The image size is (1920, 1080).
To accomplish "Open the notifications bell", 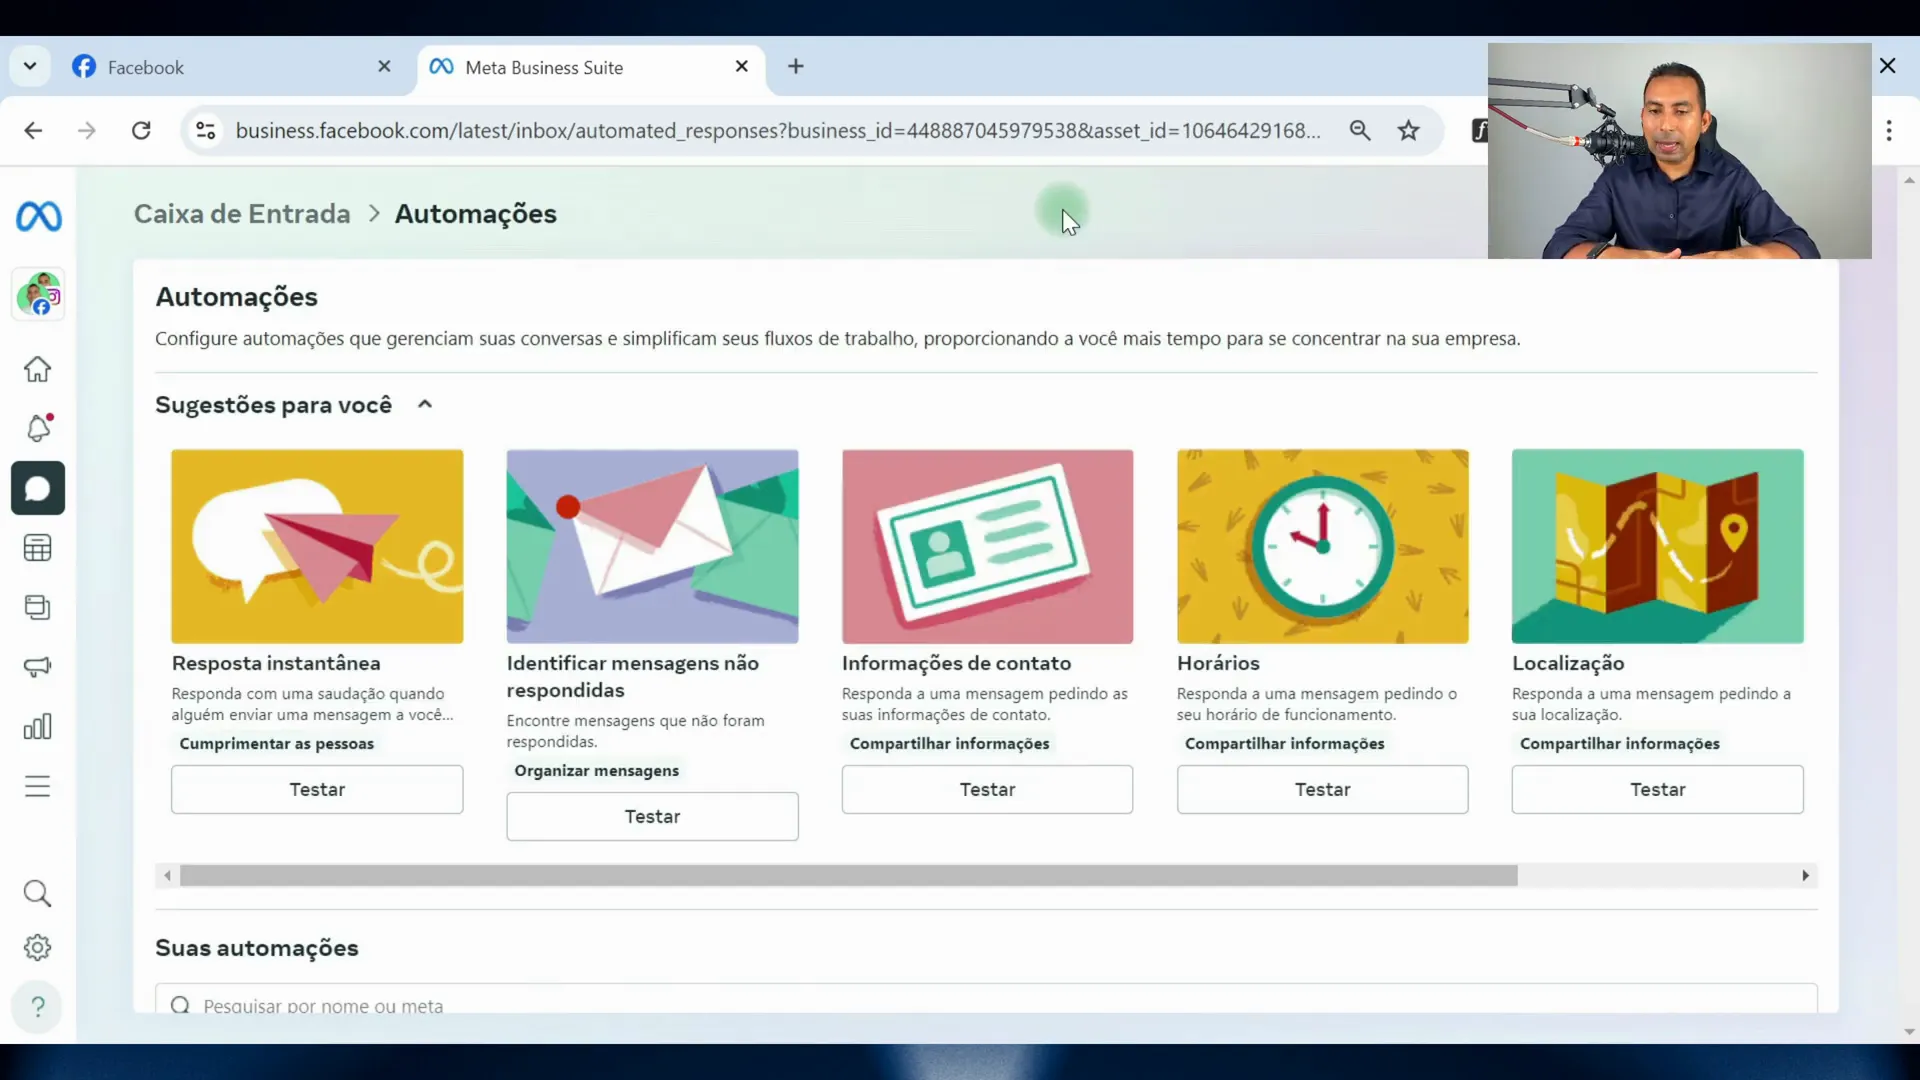I will tap(38, 428).
